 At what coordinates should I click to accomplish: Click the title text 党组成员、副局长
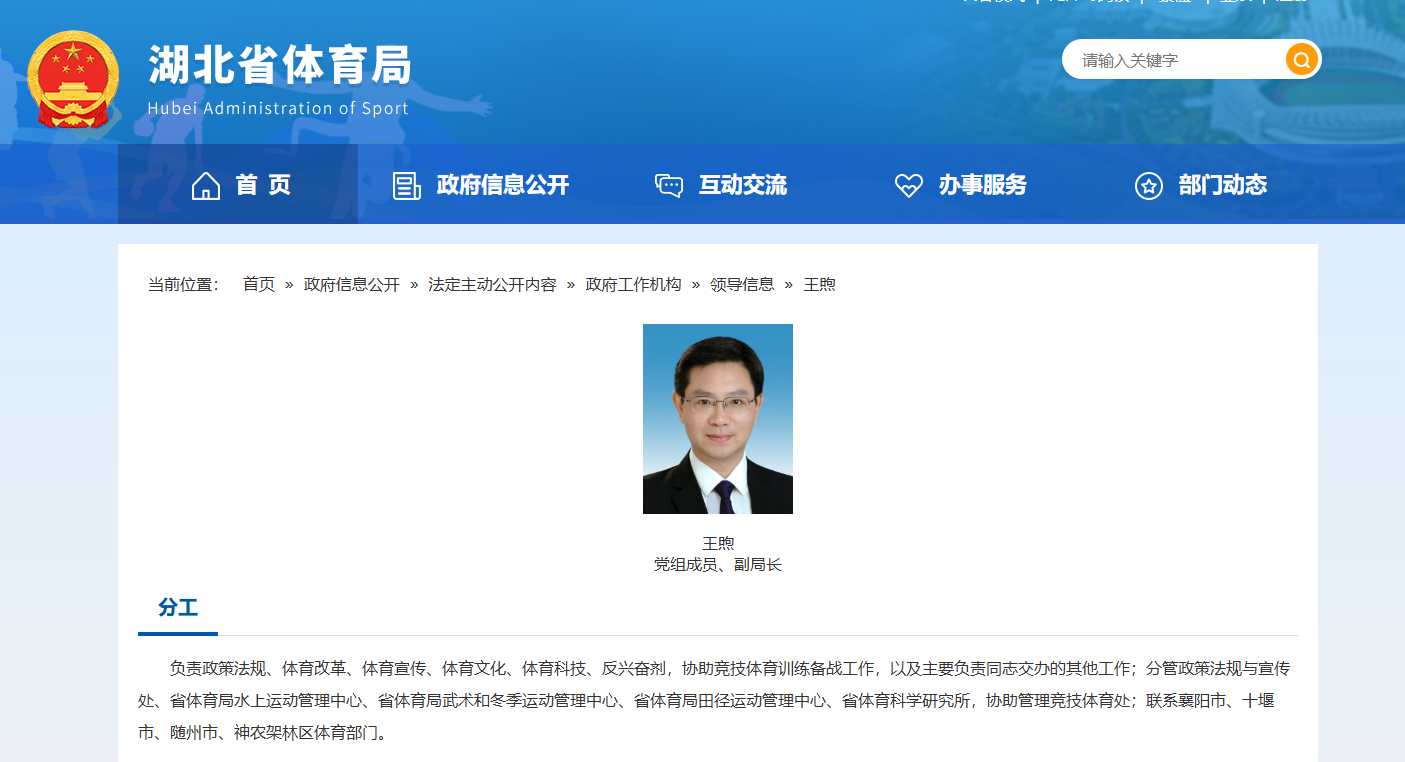pos(718,565)
